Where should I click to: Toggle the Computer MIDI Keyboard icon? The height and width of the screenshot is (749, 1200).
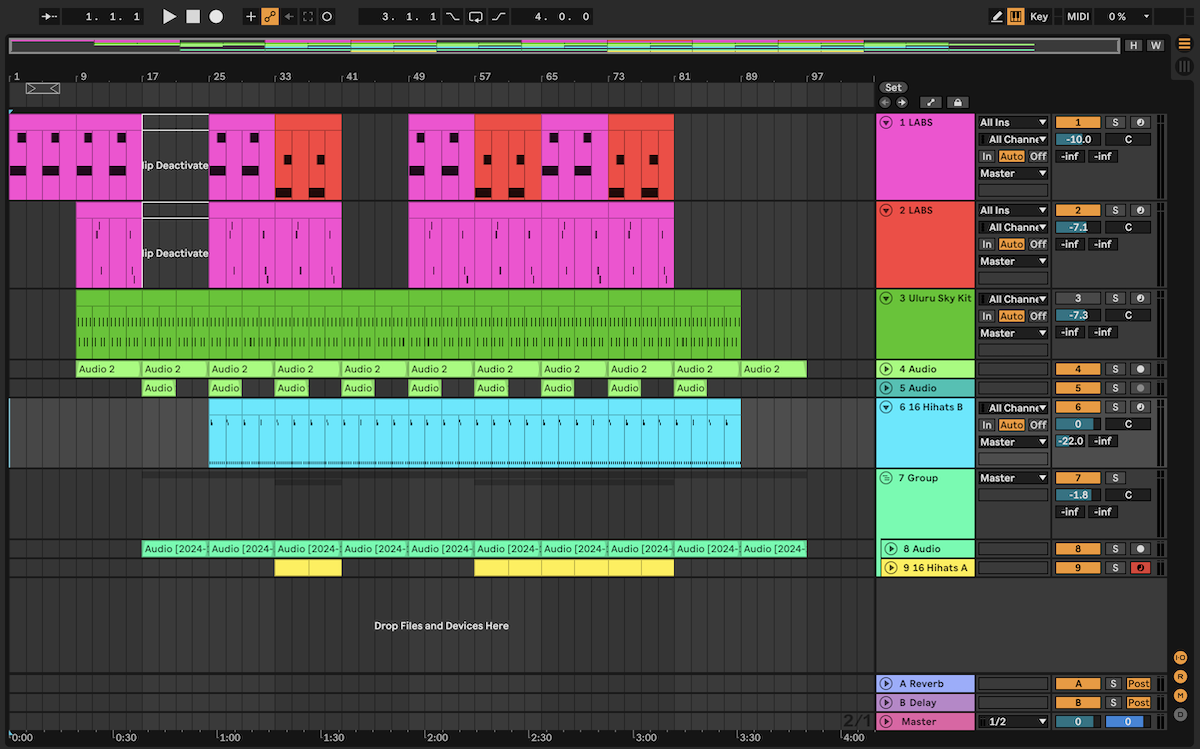pos(1016,17)
